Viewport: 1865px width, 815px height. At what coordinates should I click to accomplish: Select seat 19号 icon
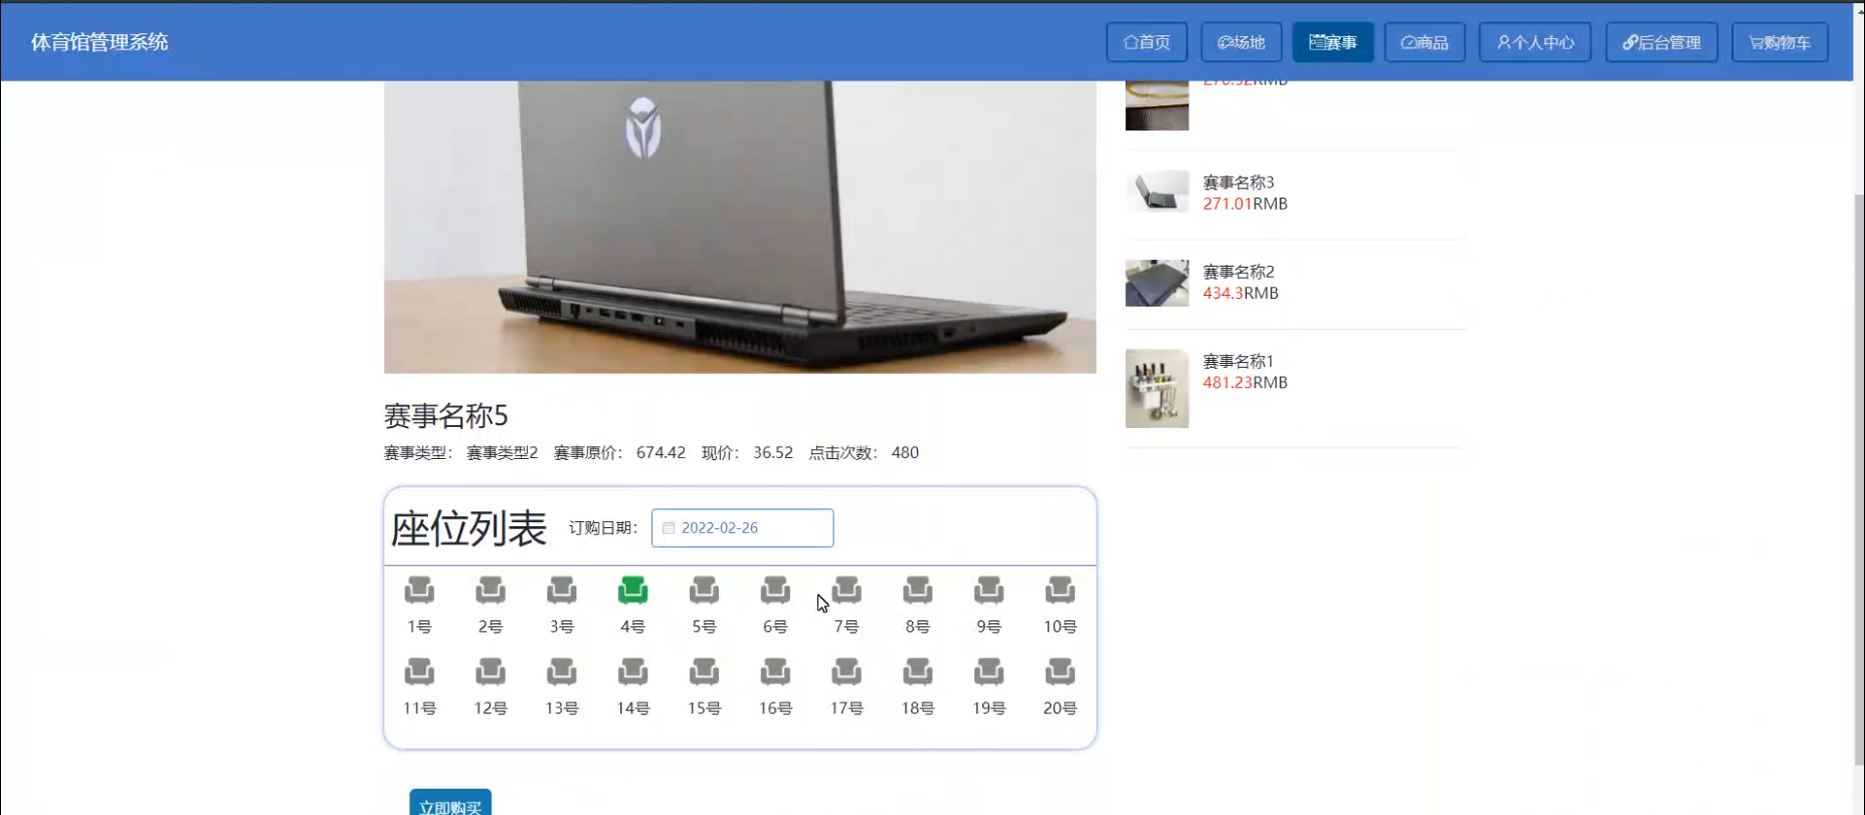click(x=989, y=671)
